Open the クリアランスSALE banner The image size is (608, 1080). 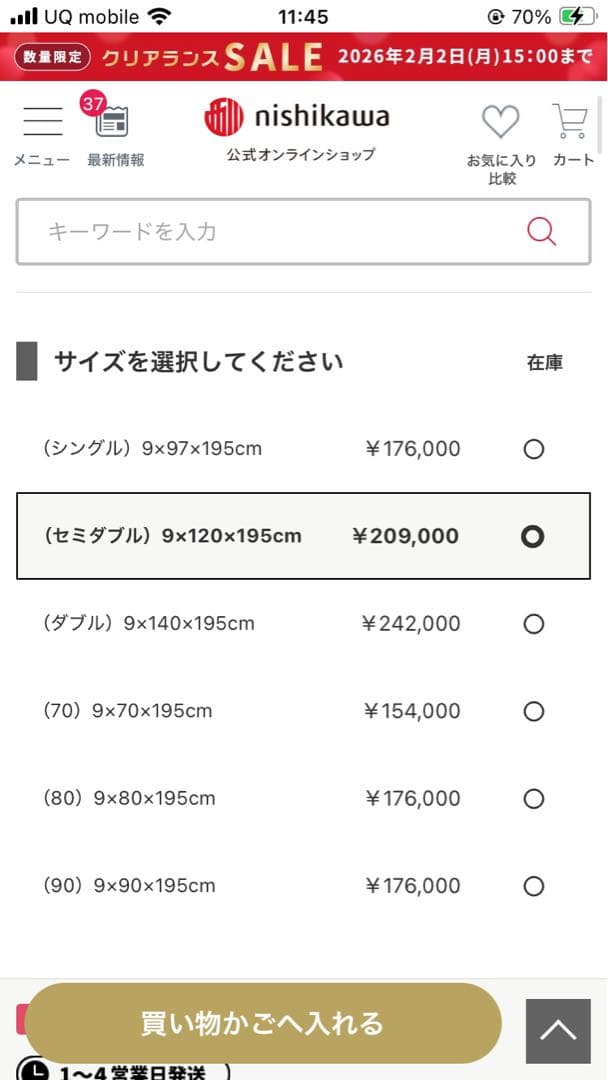point(304,59)
